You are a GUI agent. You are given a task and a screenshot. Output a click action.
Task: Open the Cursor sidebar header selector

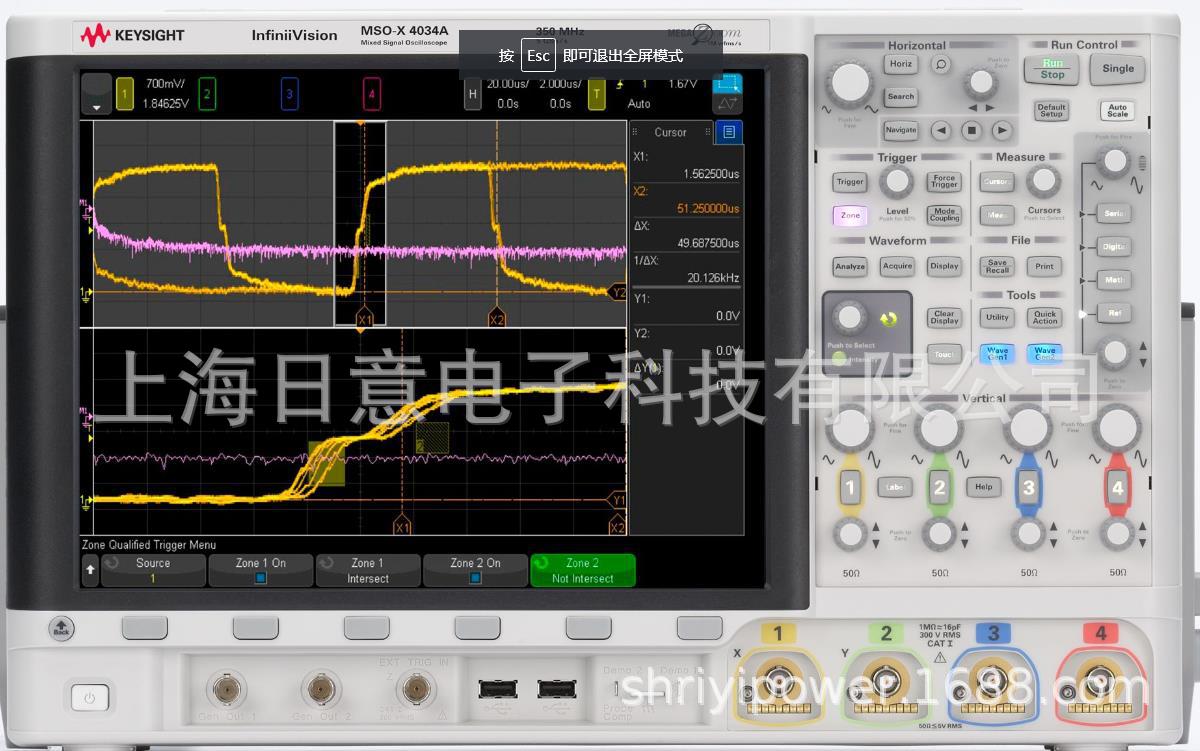[x=671, y=132]
